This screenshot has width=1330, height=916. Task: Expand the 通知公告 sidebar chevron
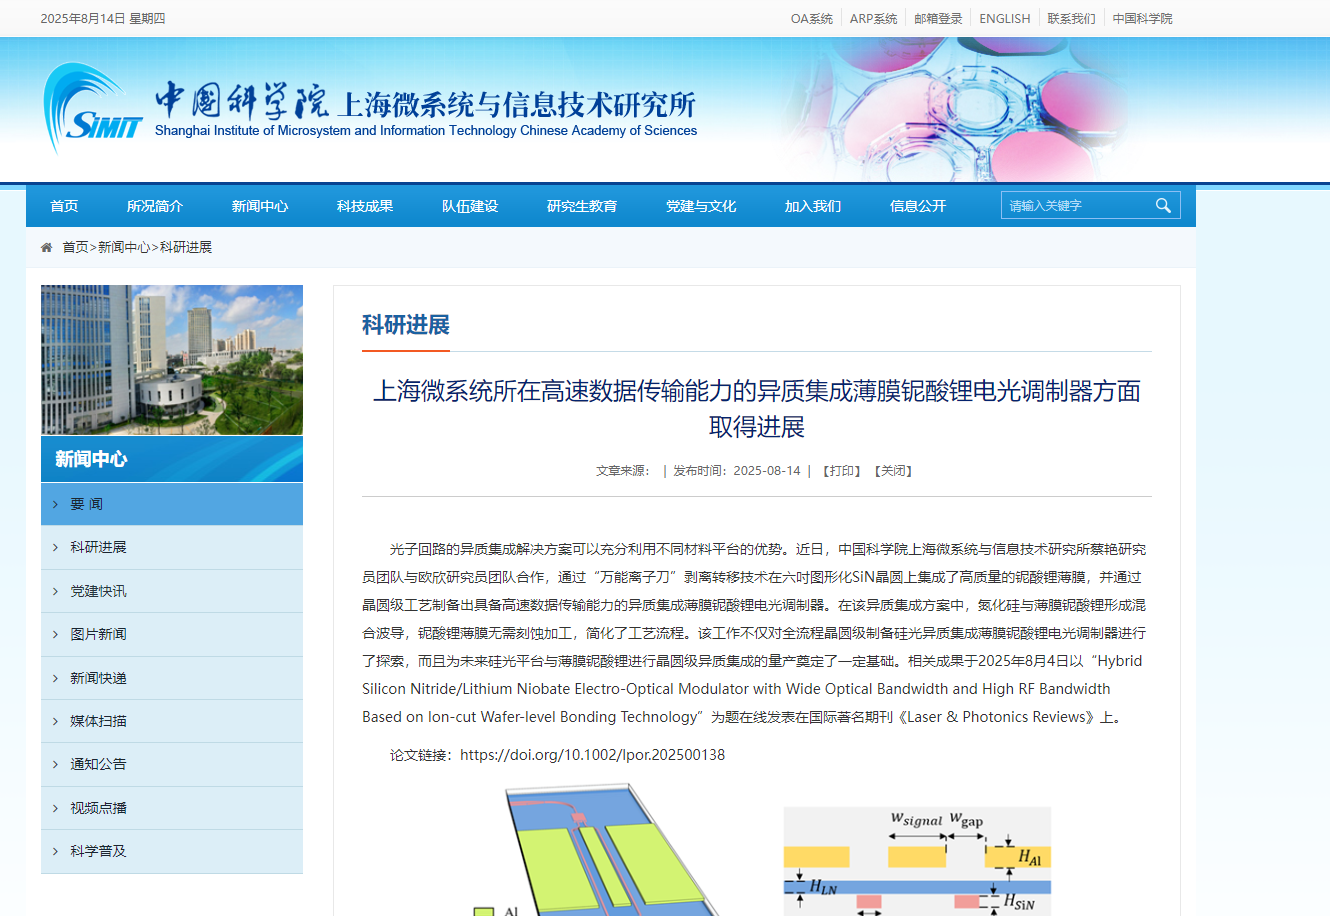point(55,764)
